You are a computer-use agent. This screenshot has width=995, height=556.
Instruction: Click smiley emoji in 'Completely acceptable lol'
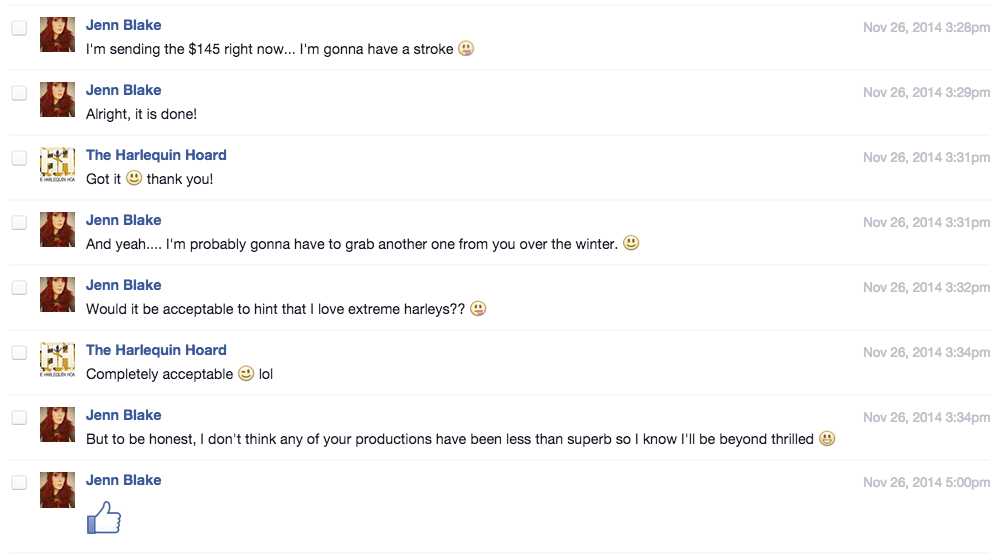pyautogui.click(x=246, y=373)
